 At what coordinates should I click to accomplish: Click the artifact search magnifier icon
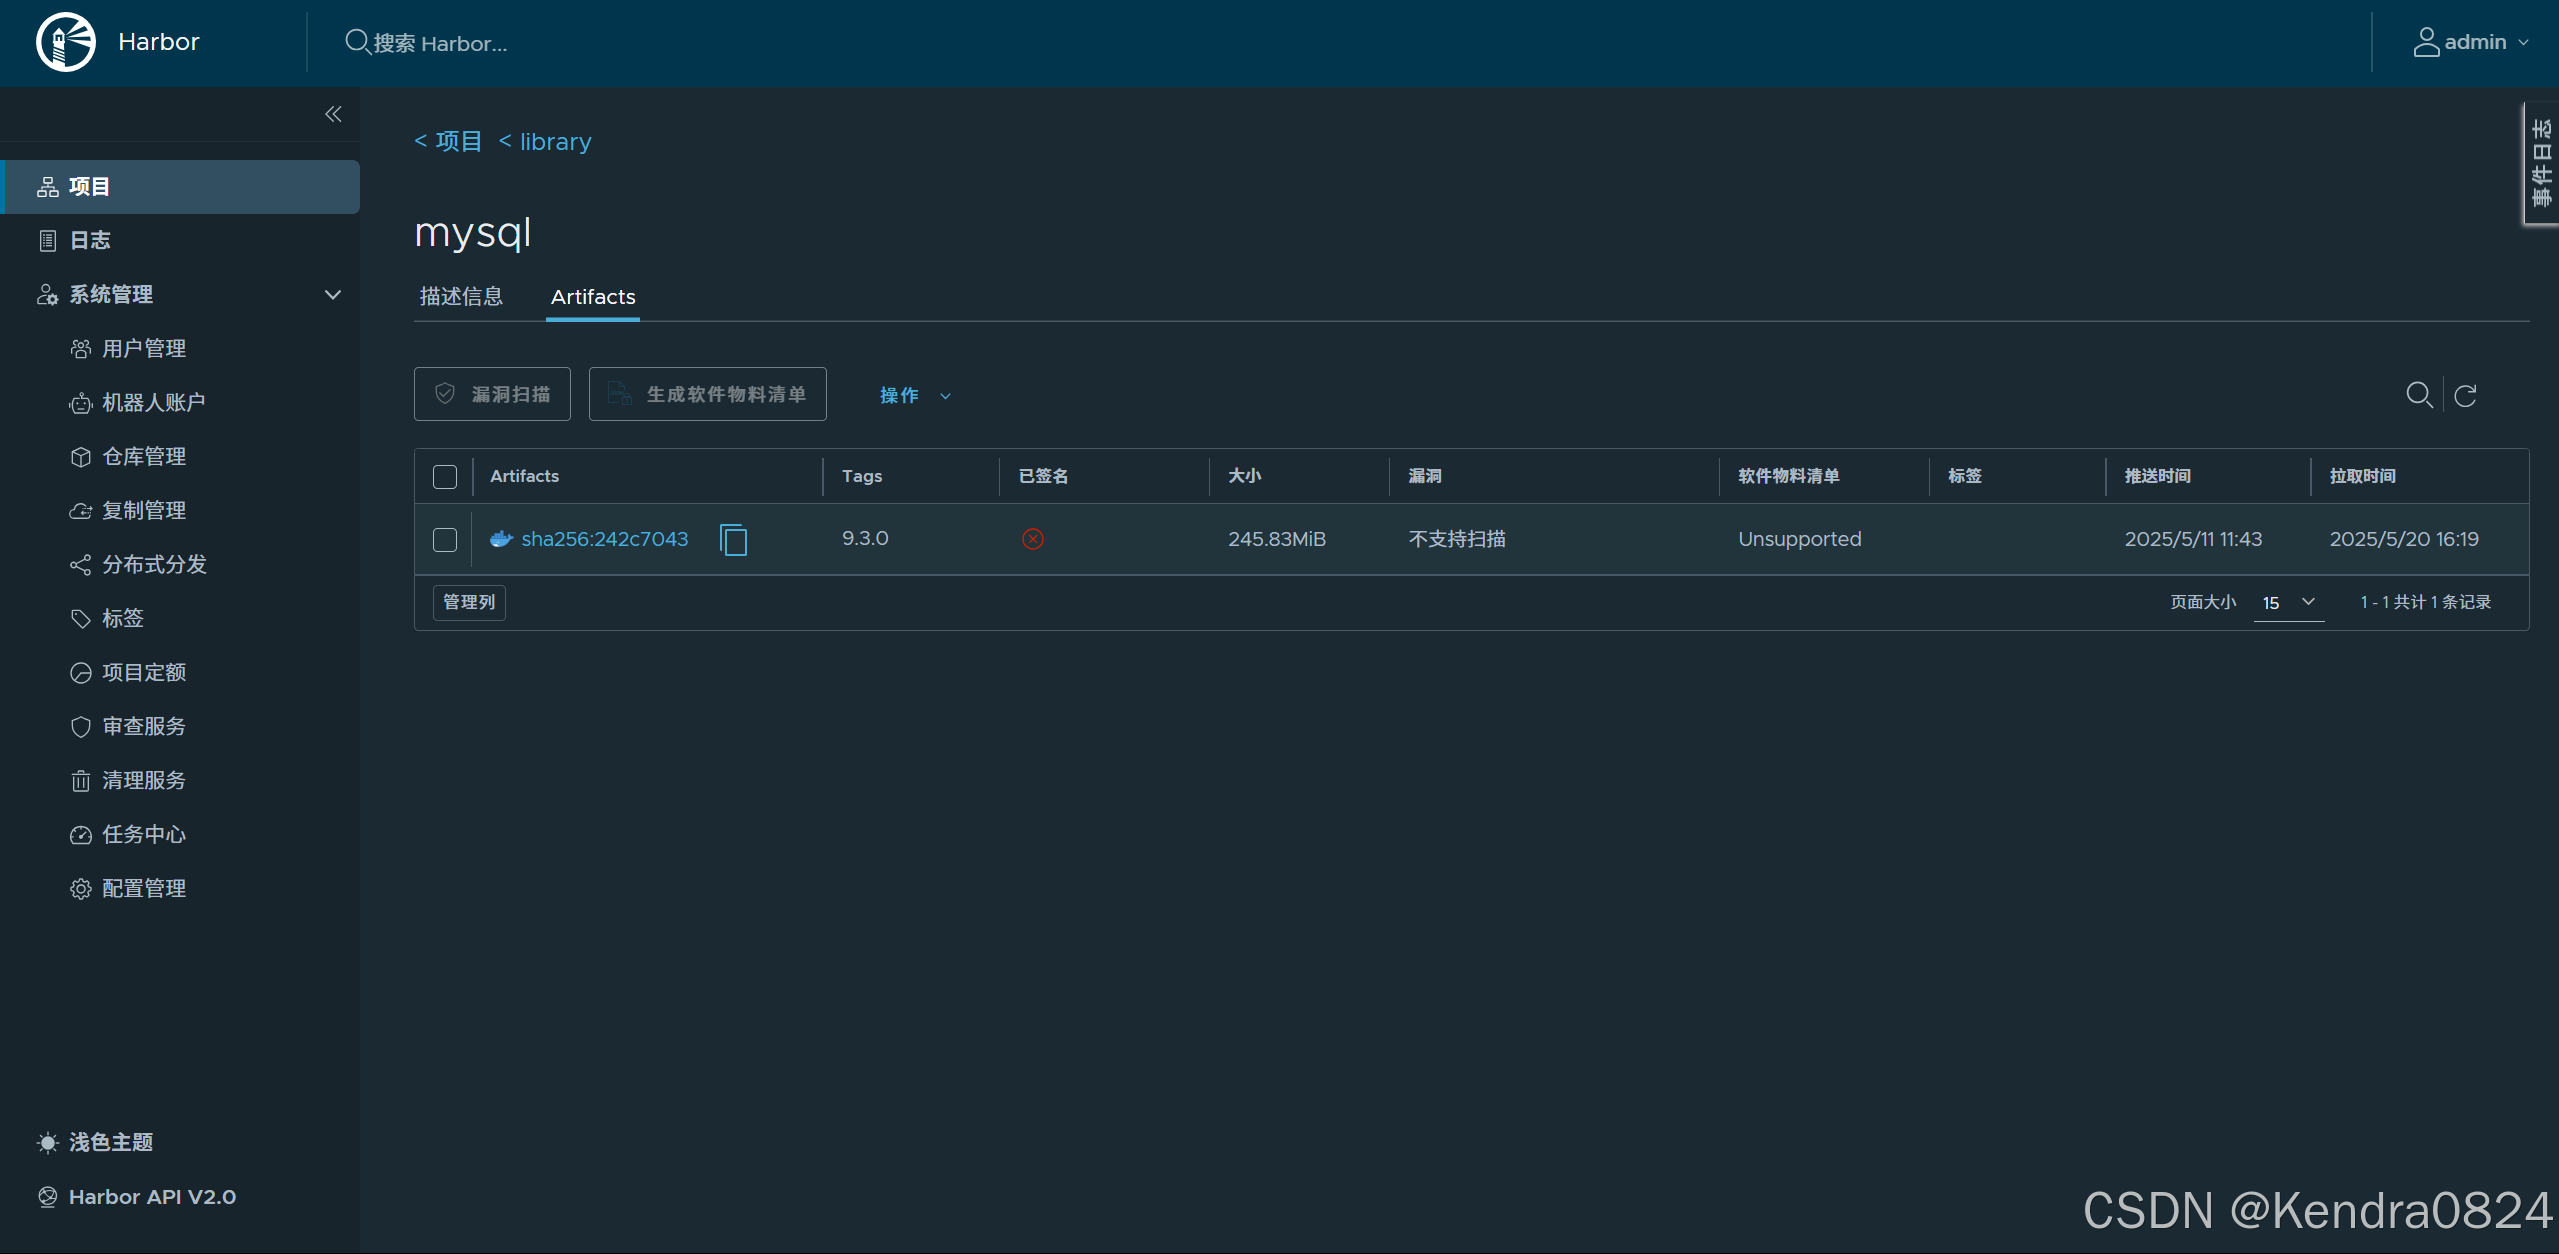tap(2418, 395)
